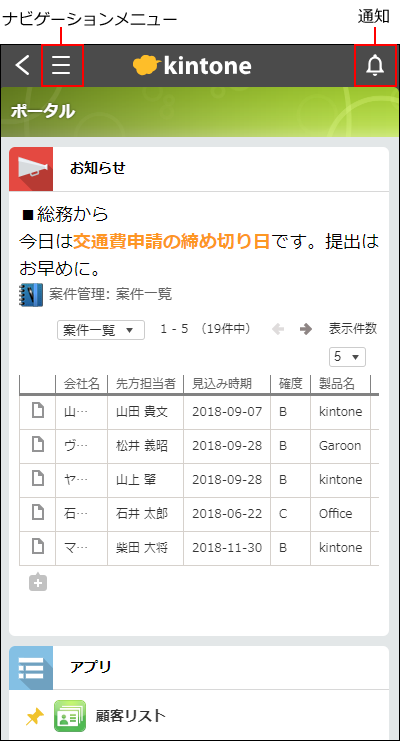Open the 顧客リスト app
The width and height of the screenshot is (412, 741).
(131, 716)
